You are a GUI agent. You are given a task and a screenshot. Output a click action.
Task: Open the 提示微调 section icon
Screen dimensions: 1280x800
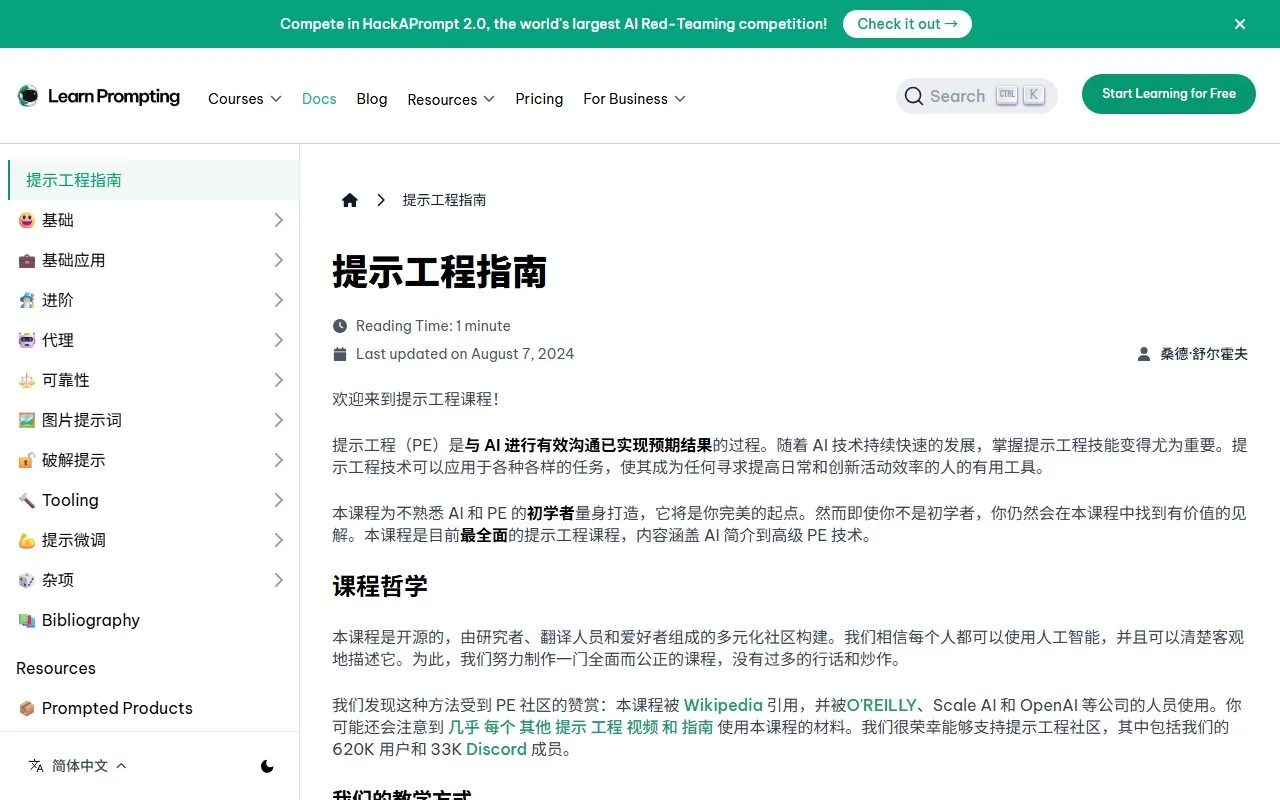coord(26,540)
